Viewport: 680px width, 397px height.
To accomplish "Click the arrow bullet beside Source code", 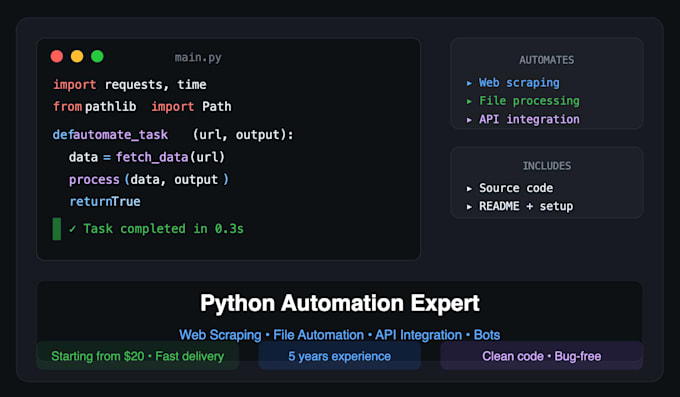I will click(x=469, y=188).
